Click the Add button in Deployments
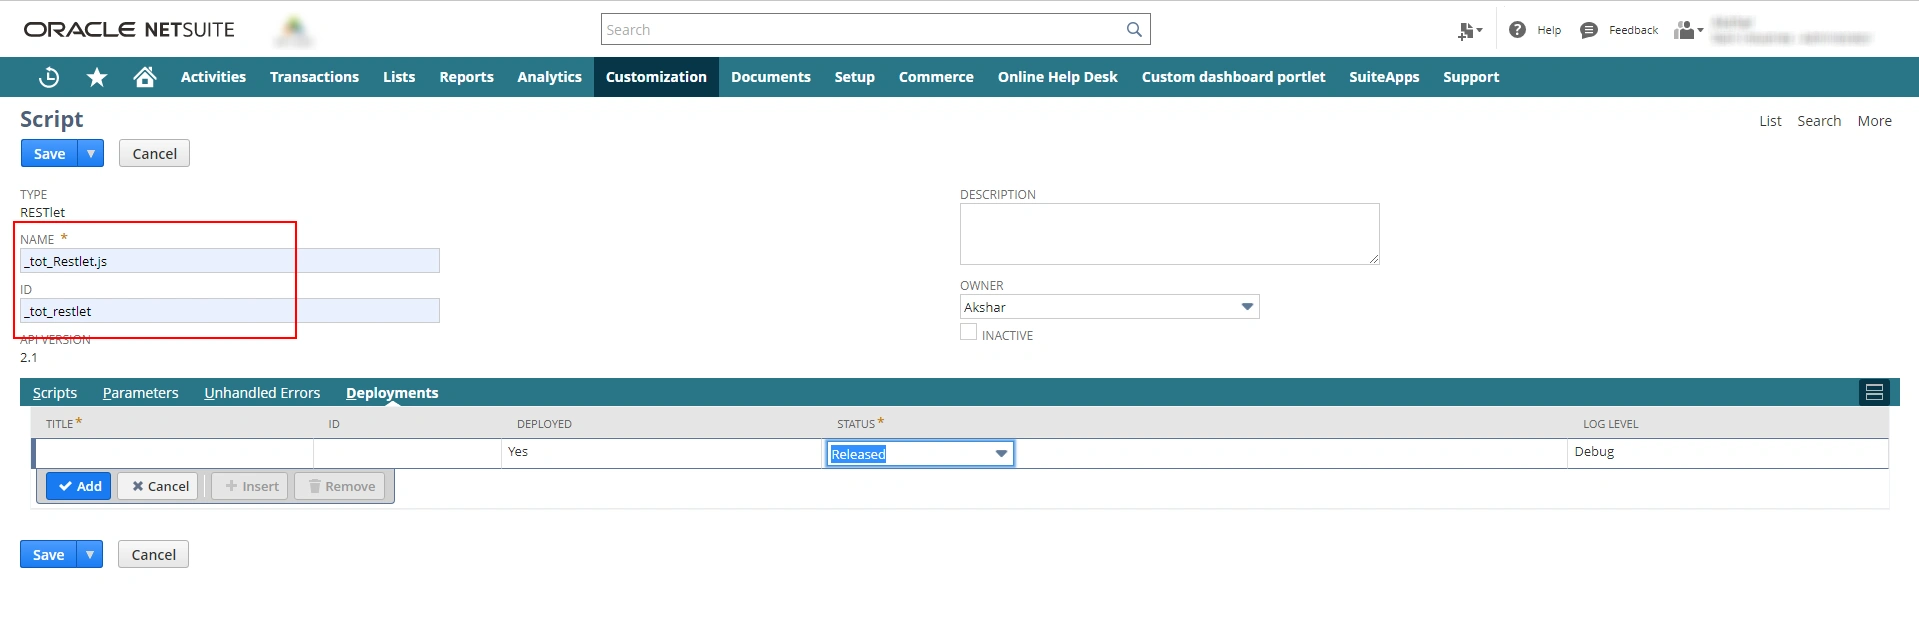 coord(79,487)
